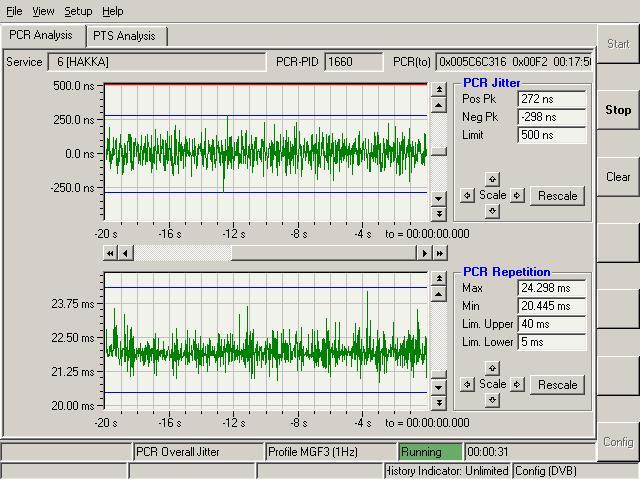Jump to end of horizontal time scroll
Screen dimensions: 640x480
(x=439, y=254)
